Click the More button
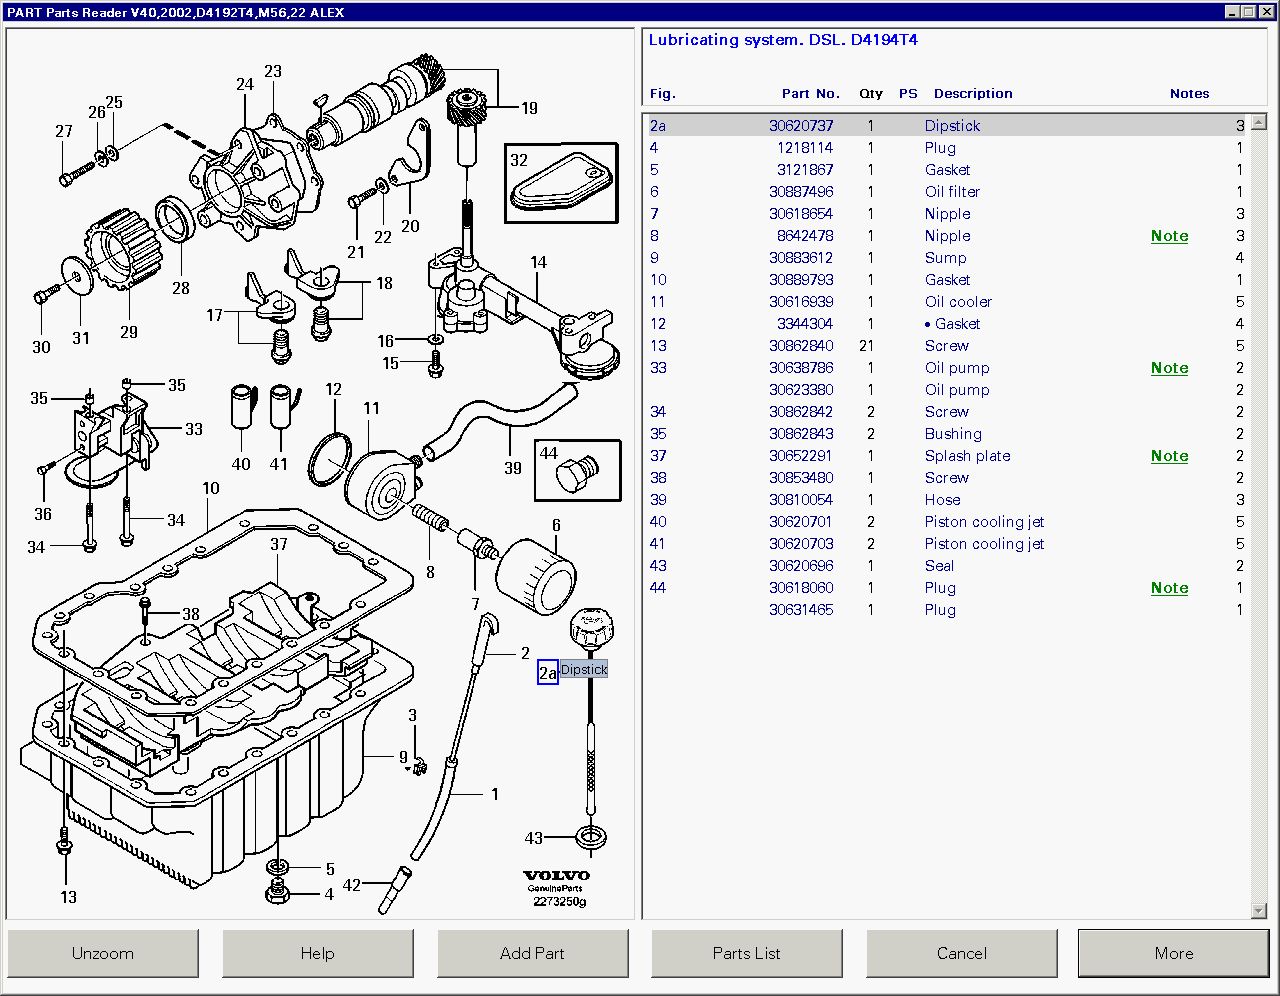The width and height of the screenshot is (1280, 996). (1174, 953)
